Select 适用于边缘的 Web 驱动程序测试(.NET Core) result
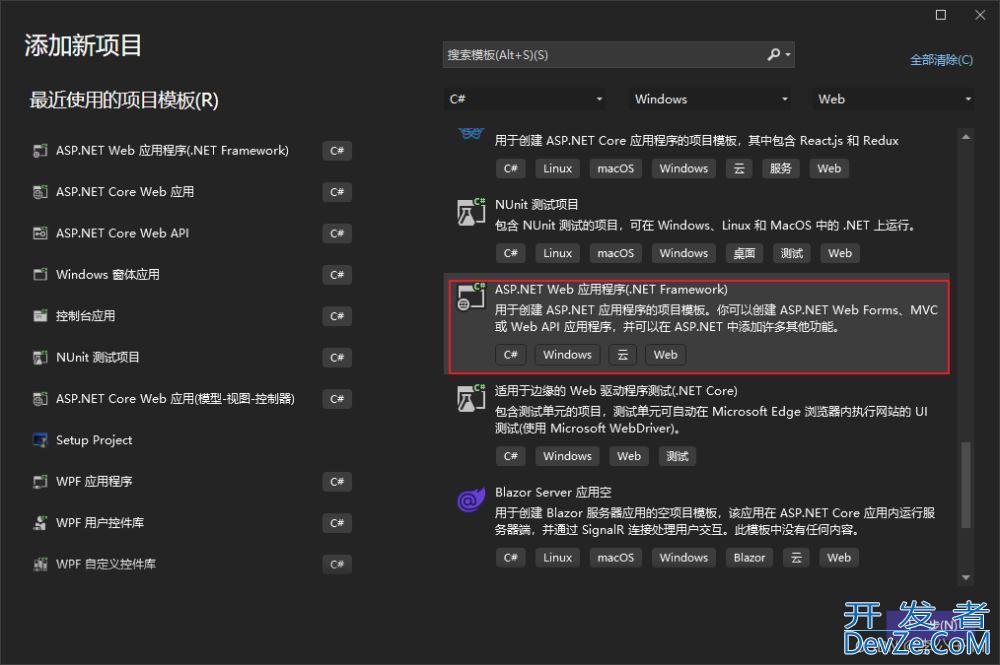The height and width of the screenshot is (665, 1000). coord(616,391)
